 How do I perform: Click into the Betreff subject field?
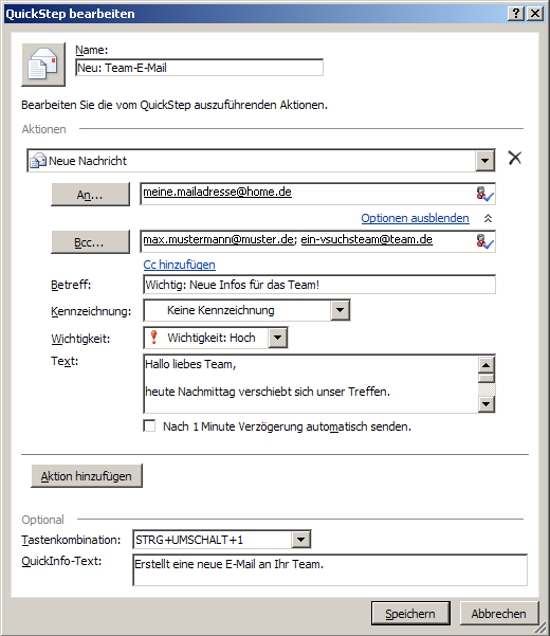[x=320, y=285]
